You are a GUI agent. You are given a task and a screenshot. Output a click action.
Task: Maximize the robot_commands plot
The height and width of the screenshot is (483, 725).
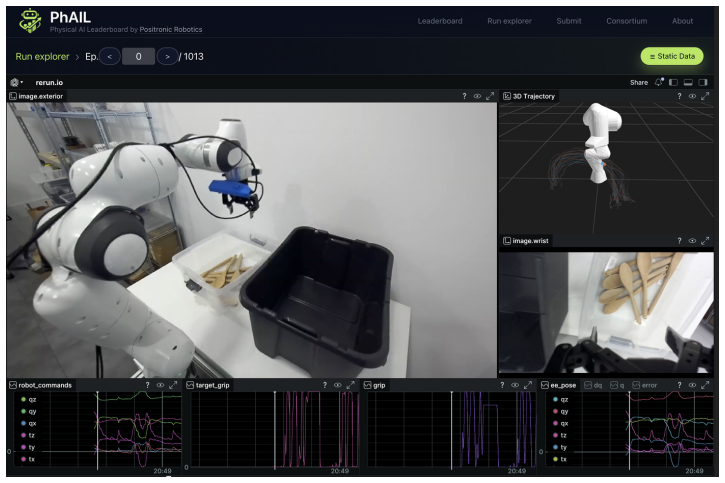pyautogui.click(x=173, y=385)
